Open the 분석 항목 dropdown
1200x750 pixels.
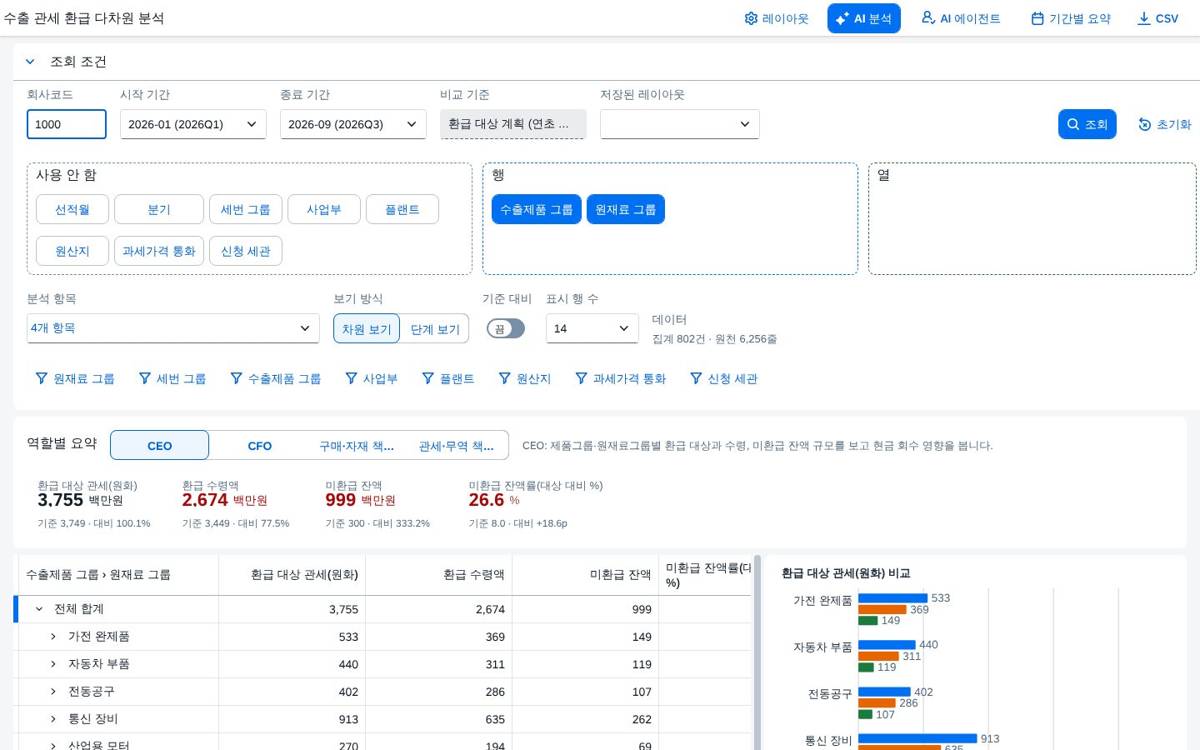click(173, 328)
